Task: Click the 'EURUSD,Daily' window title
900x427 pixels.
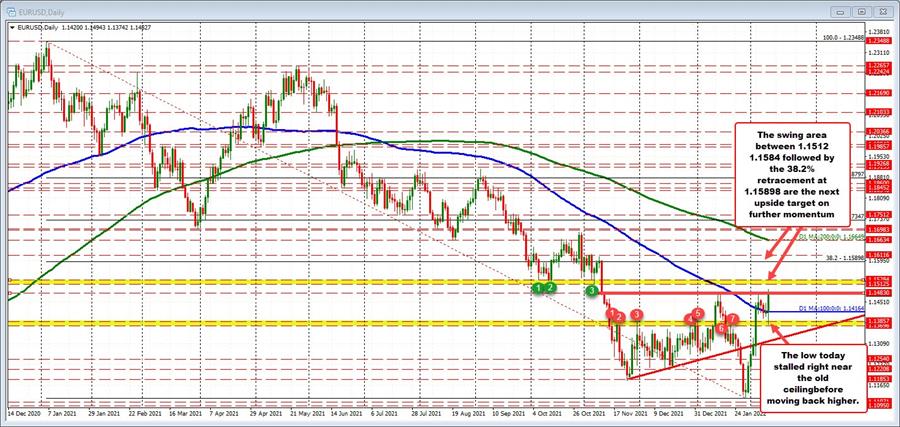Action: coord(39,12)
